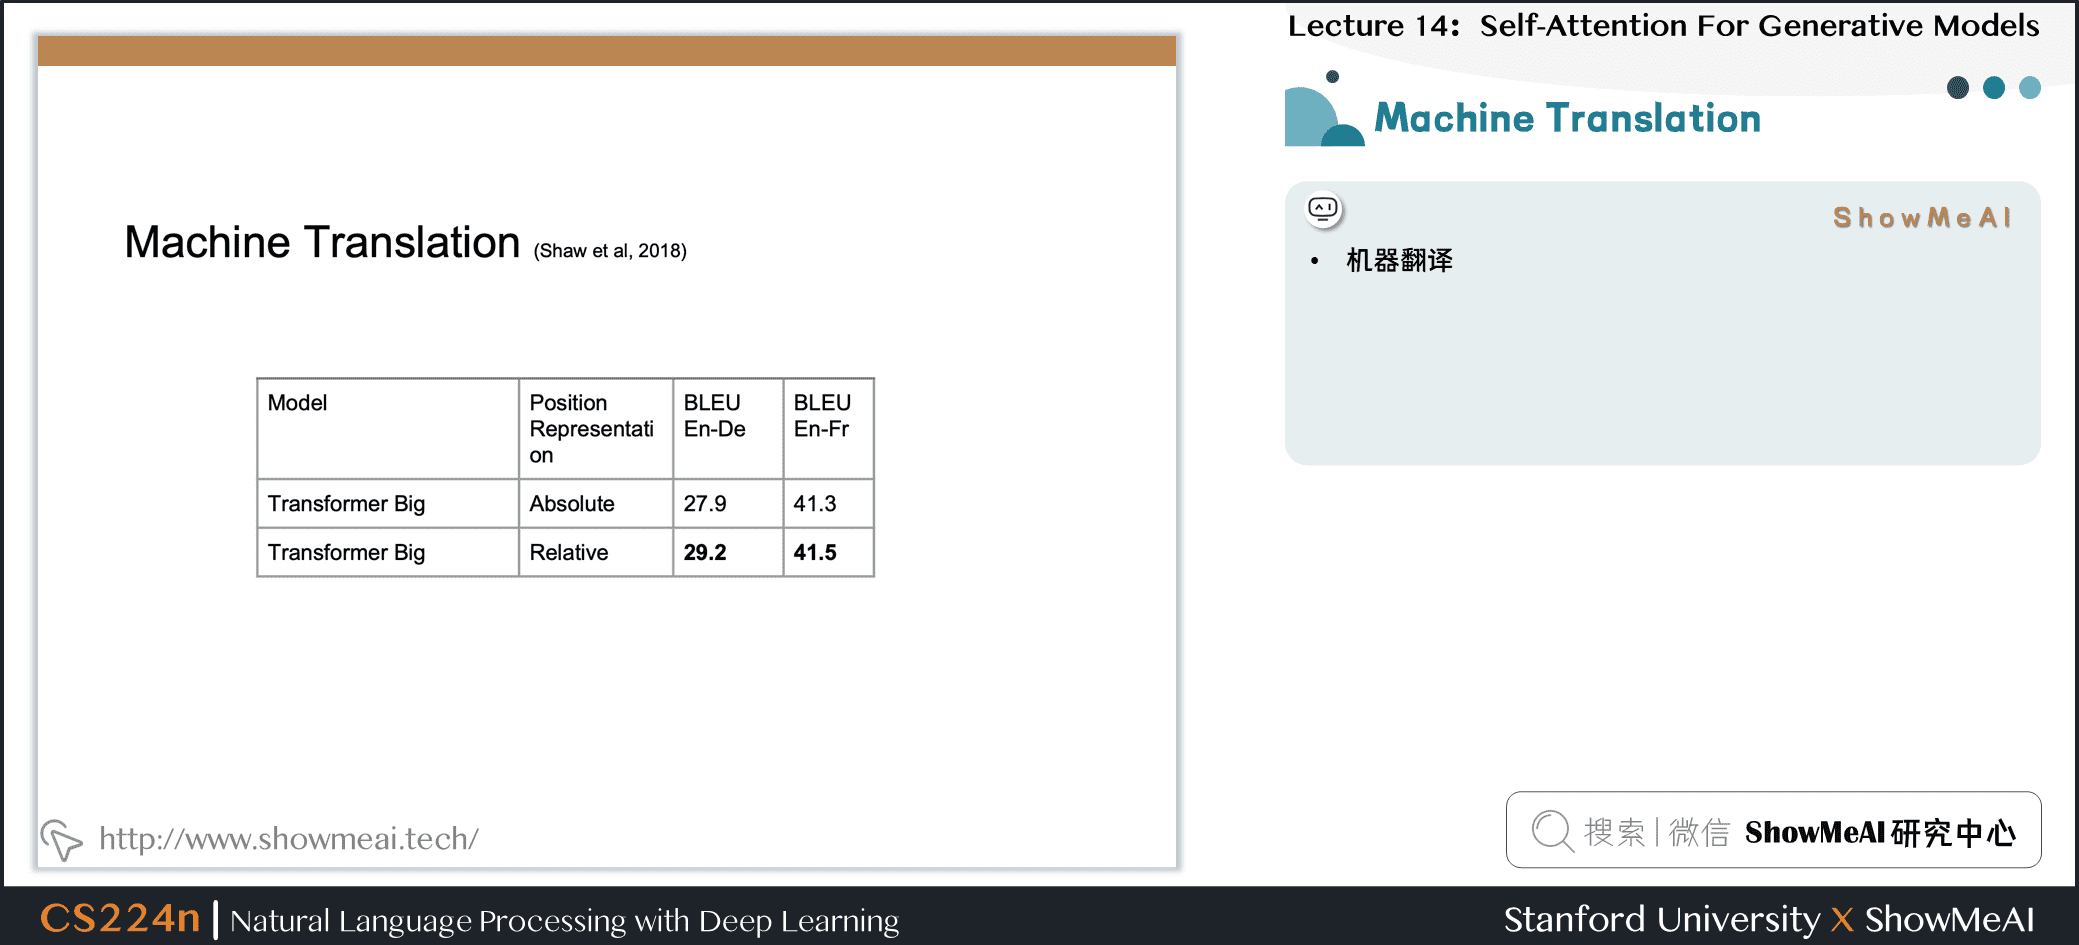Screen dimensions: 2079x945
Task: Click the light blue dot at top right
Action: (2030, 88)
